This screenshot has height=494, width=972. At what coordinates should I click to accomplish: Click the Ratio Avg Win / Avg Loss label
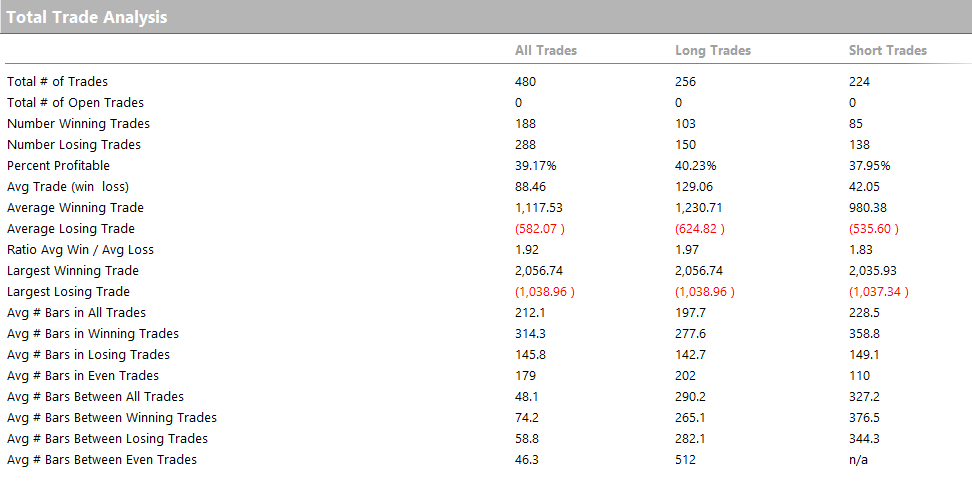point(80,250)
